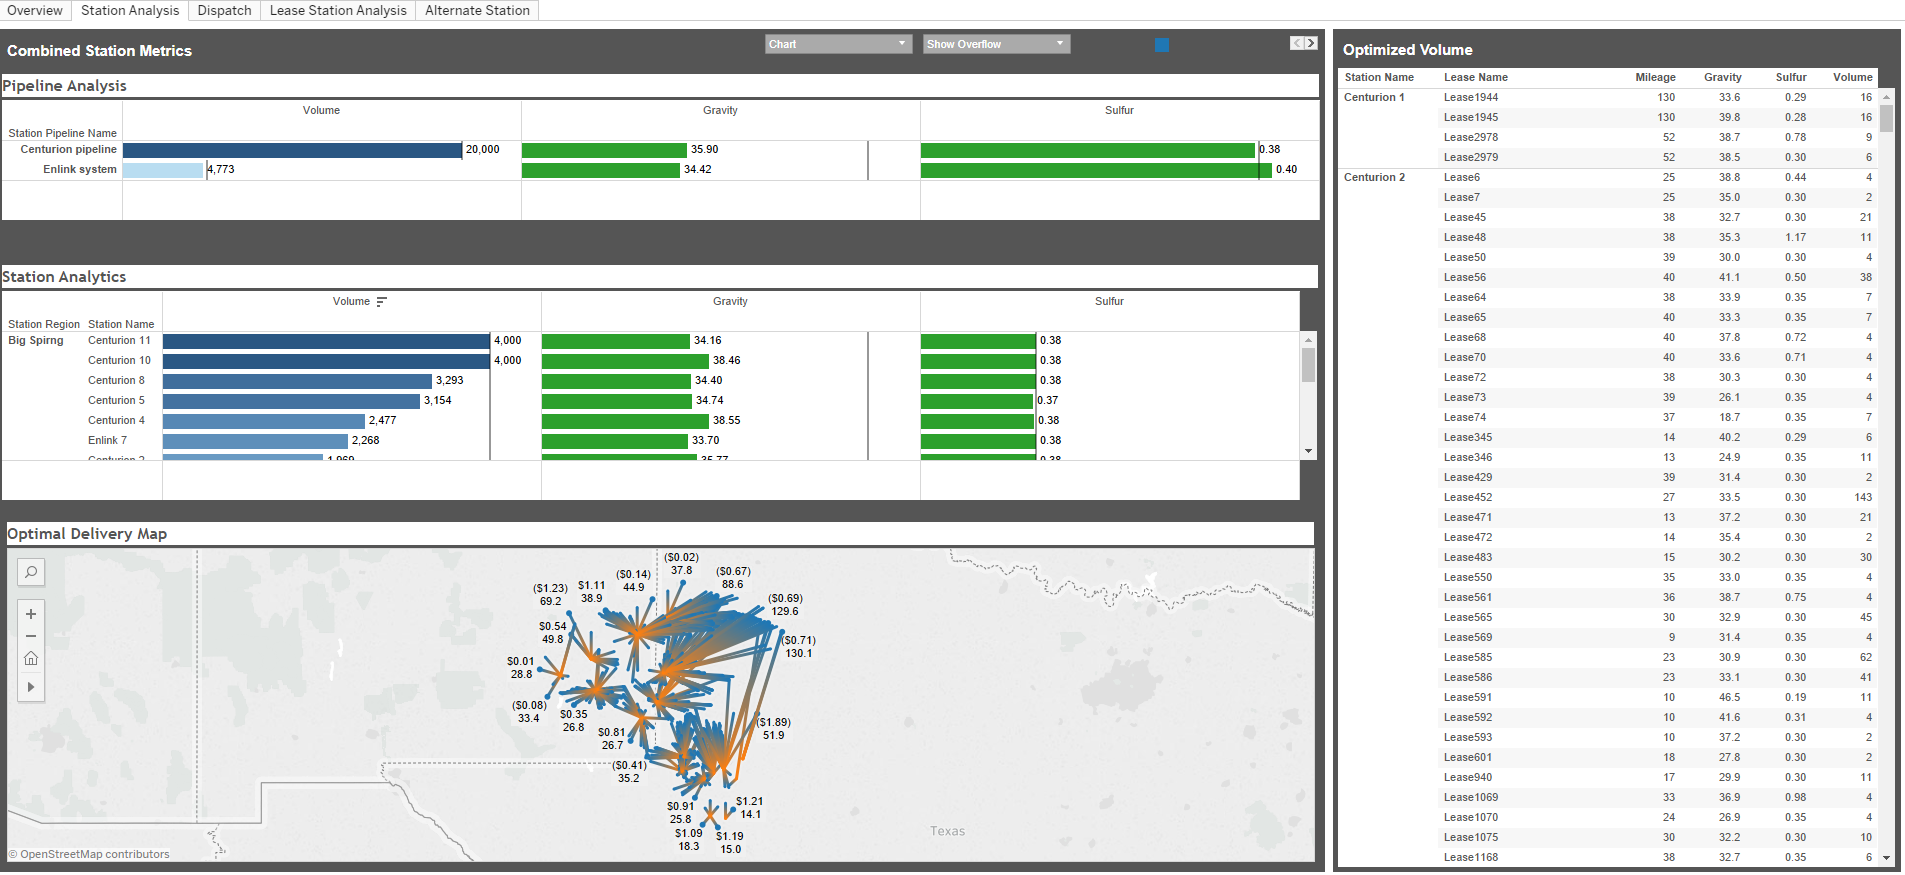Zoom in on the delivery map
Image resolution: width=1905 pixels, height=875 pixels.
point(31,614)
